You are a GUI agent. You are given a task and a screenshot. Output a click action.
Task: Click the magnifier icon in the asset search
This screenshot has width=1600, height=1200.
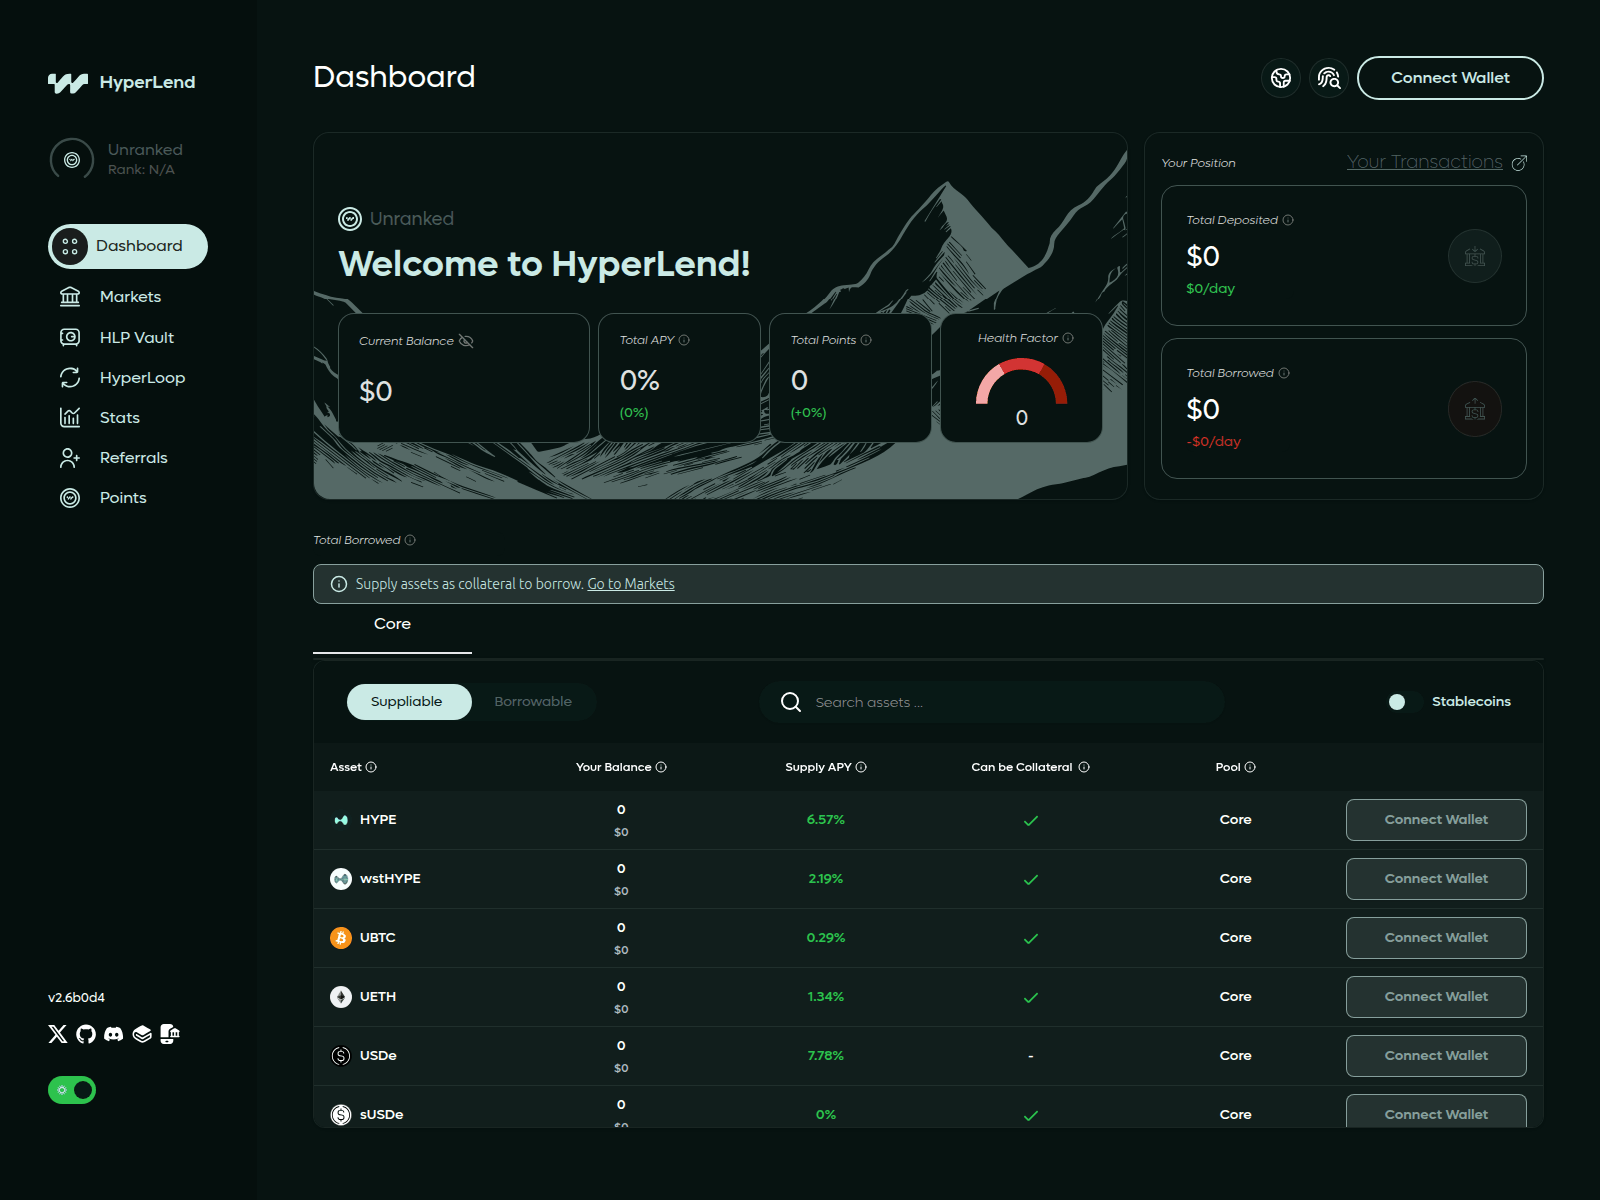pos(791,702)
